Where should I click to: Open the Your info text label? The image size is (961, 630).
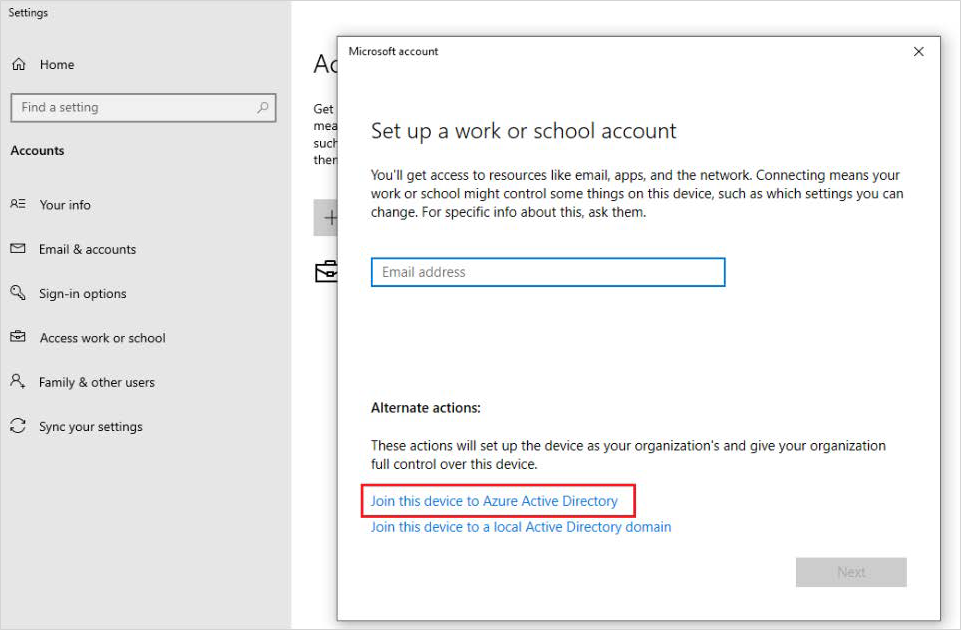(x=65, y=205)
